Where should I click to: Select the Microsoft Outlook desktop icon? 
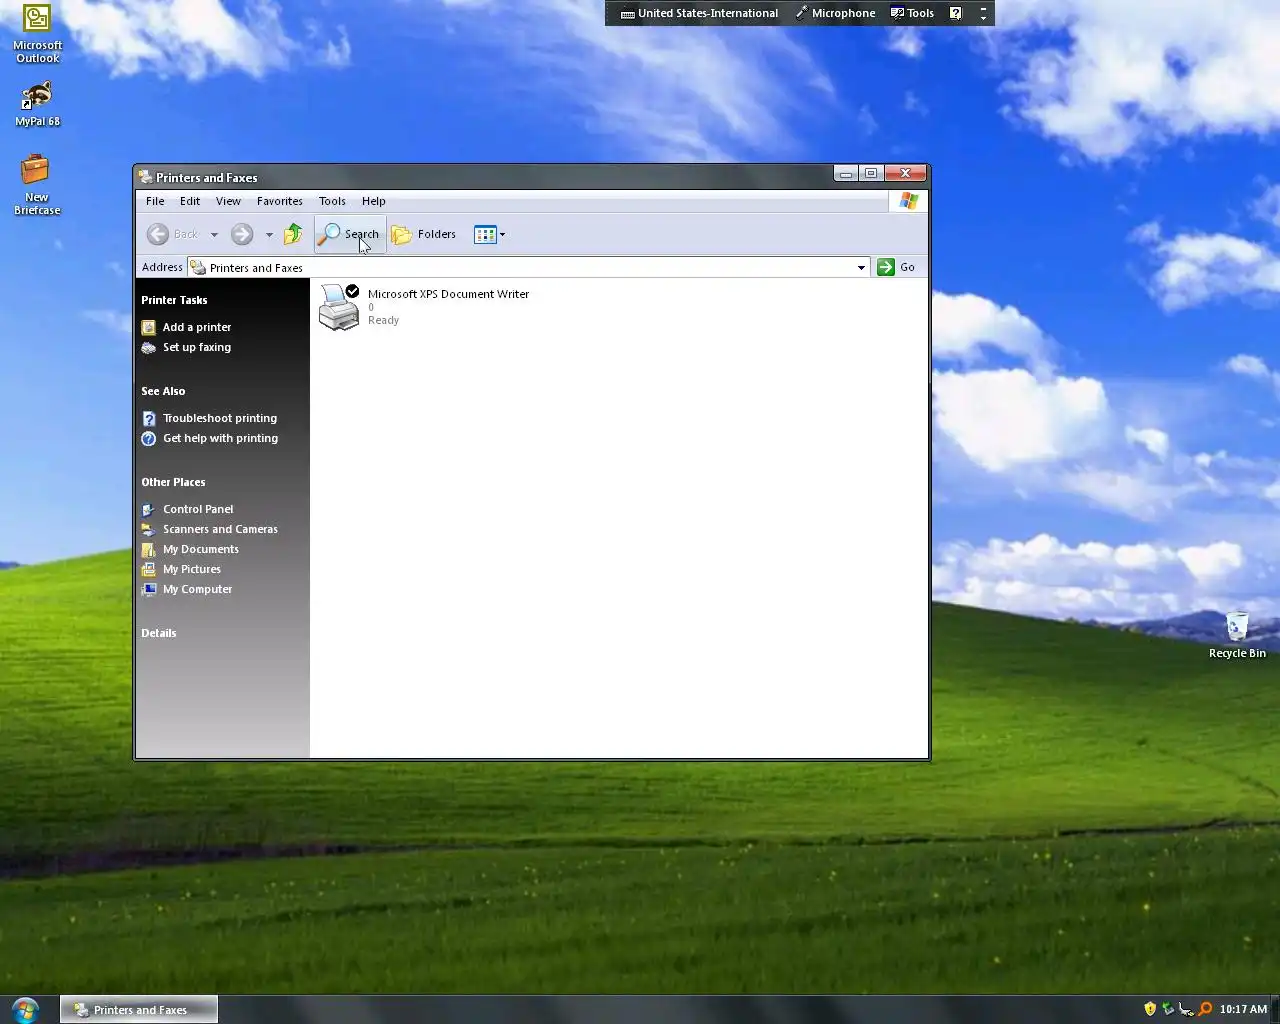37,34
